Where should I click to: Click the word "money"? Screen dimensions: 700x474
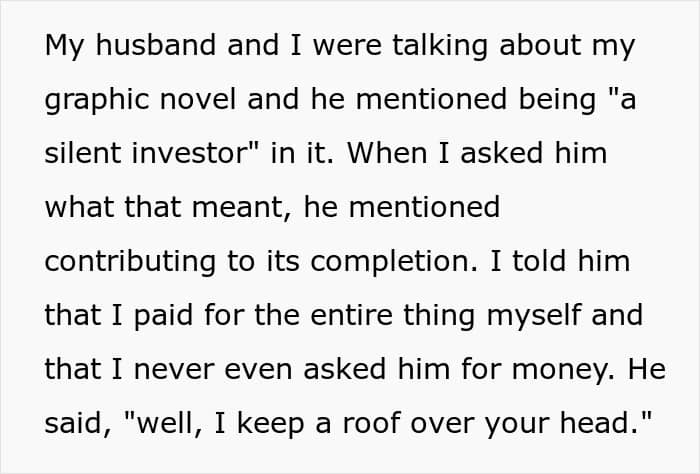click(560, 370)
